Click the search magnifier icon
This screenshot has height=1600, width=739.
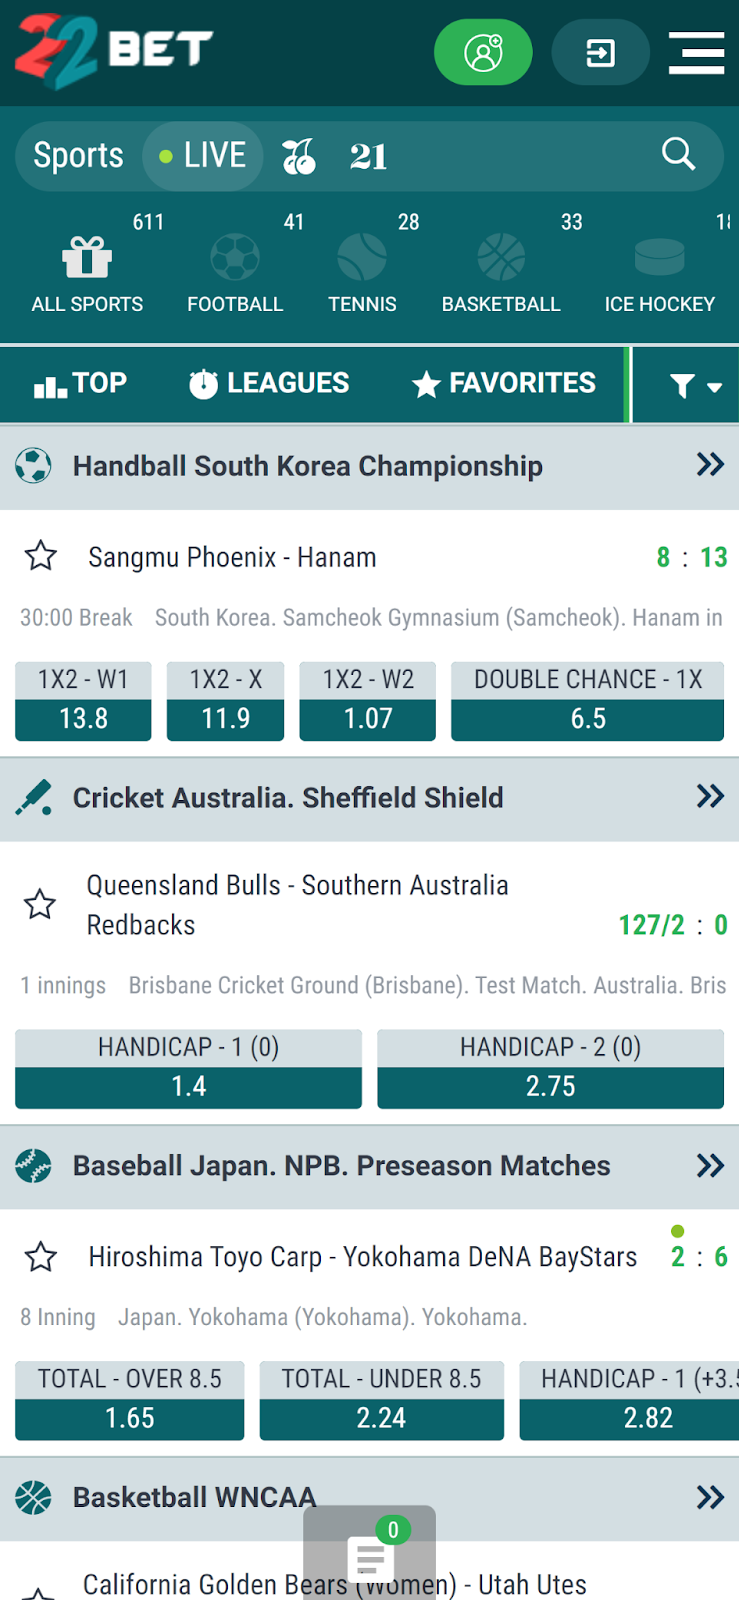(x=678, y=154)
